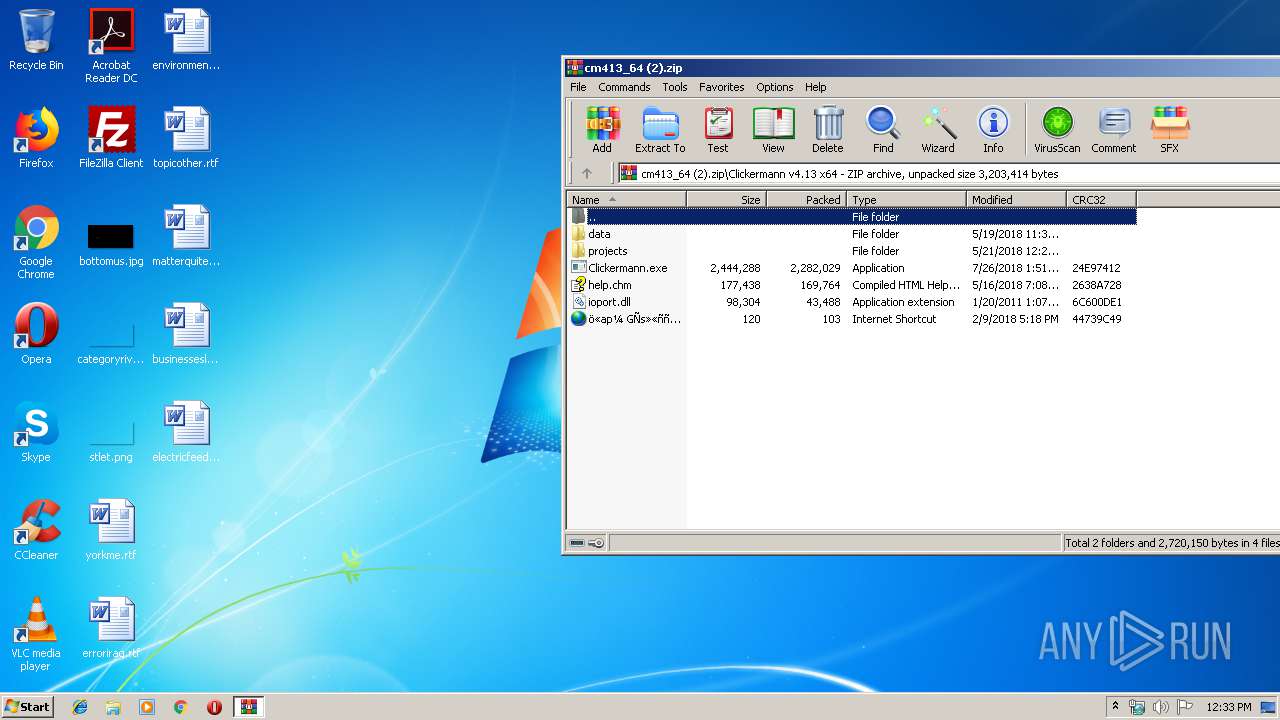Viewport: 1280px width, 720px height.
Task: Select yorkme.rtf desktop file
Action: click(111, 530)
